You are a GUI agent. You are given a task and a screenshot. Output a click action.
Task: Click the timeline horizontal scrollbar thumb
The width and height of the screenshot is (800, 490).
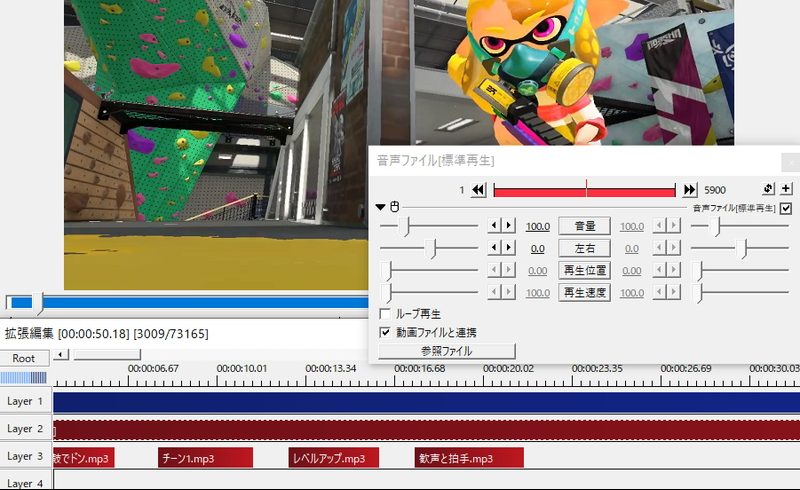[x=107, y=354]
